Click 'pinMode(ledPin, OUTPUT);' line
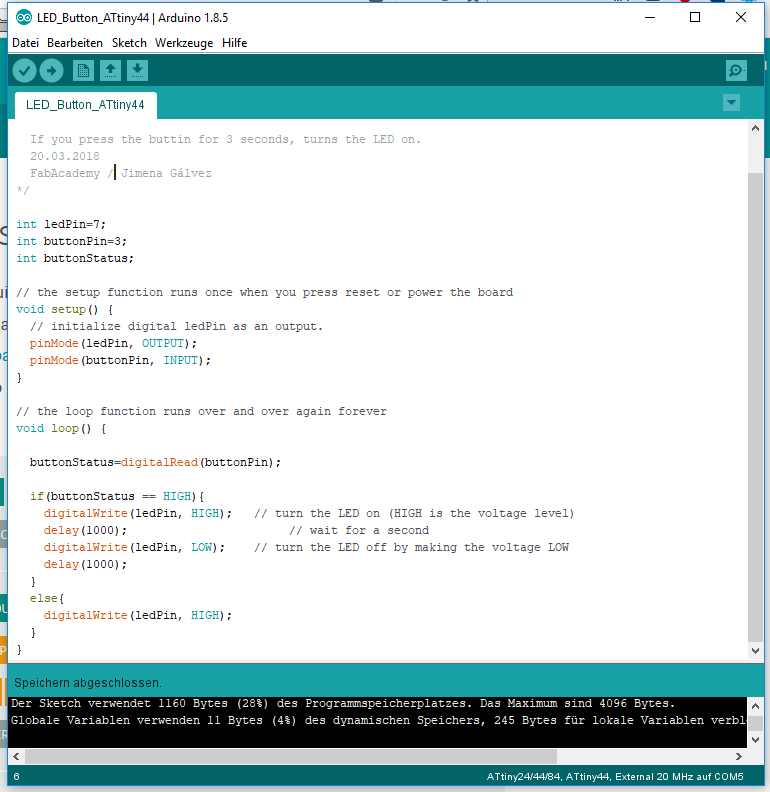The image size is (770, 792). pos(113,343)
